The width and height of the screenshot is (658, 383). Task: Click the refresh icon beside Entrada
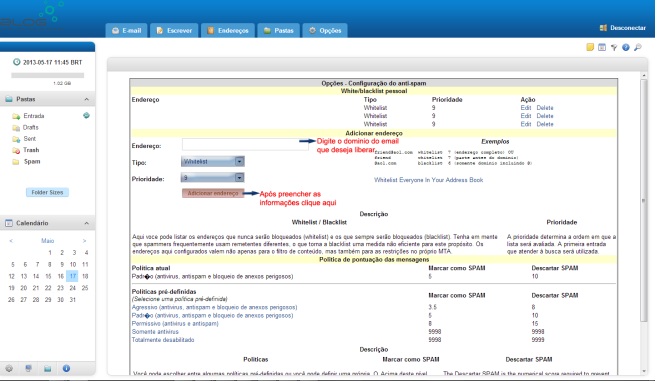(x=86, y=115)
